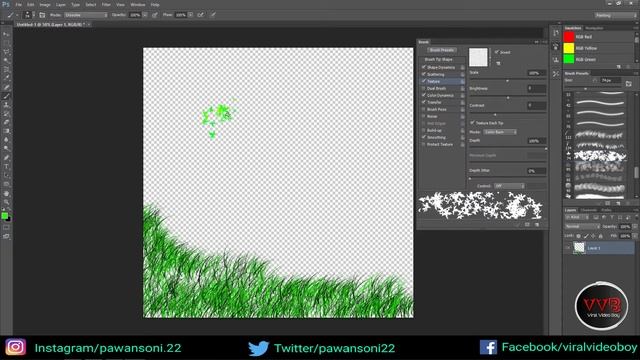Image resolution: width=640 pixels, height=360 pixels.
Task: Click the RGB Yellow swatch
Action: click(x=569, y=48)
